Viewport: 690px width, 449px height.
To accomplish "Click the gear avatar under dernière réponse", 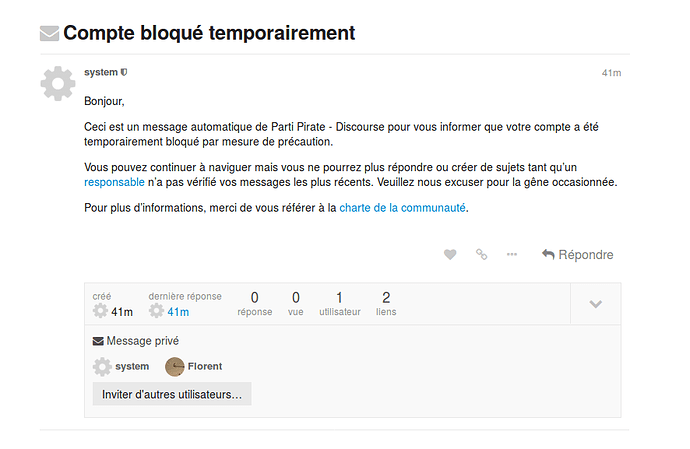I will tap(156, 311).
